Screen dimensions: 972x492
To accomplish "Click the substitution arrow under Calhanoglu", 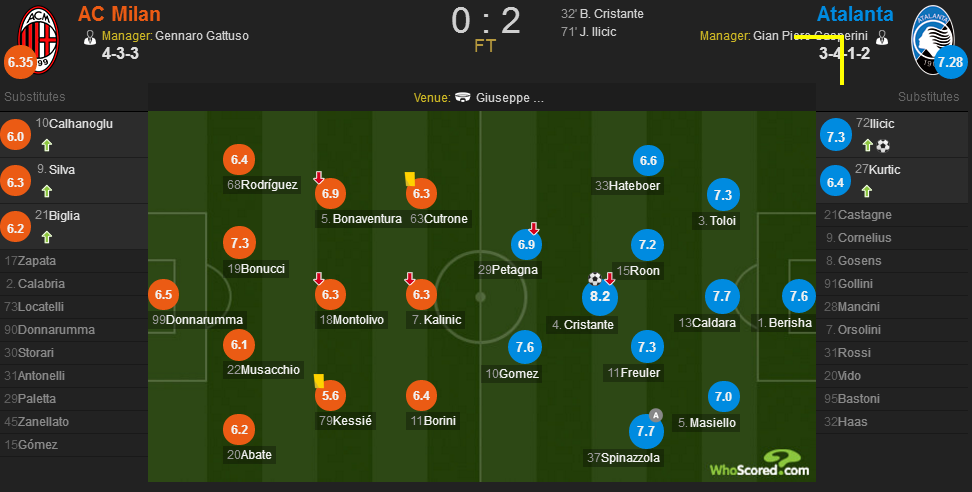I will [46, 146].
